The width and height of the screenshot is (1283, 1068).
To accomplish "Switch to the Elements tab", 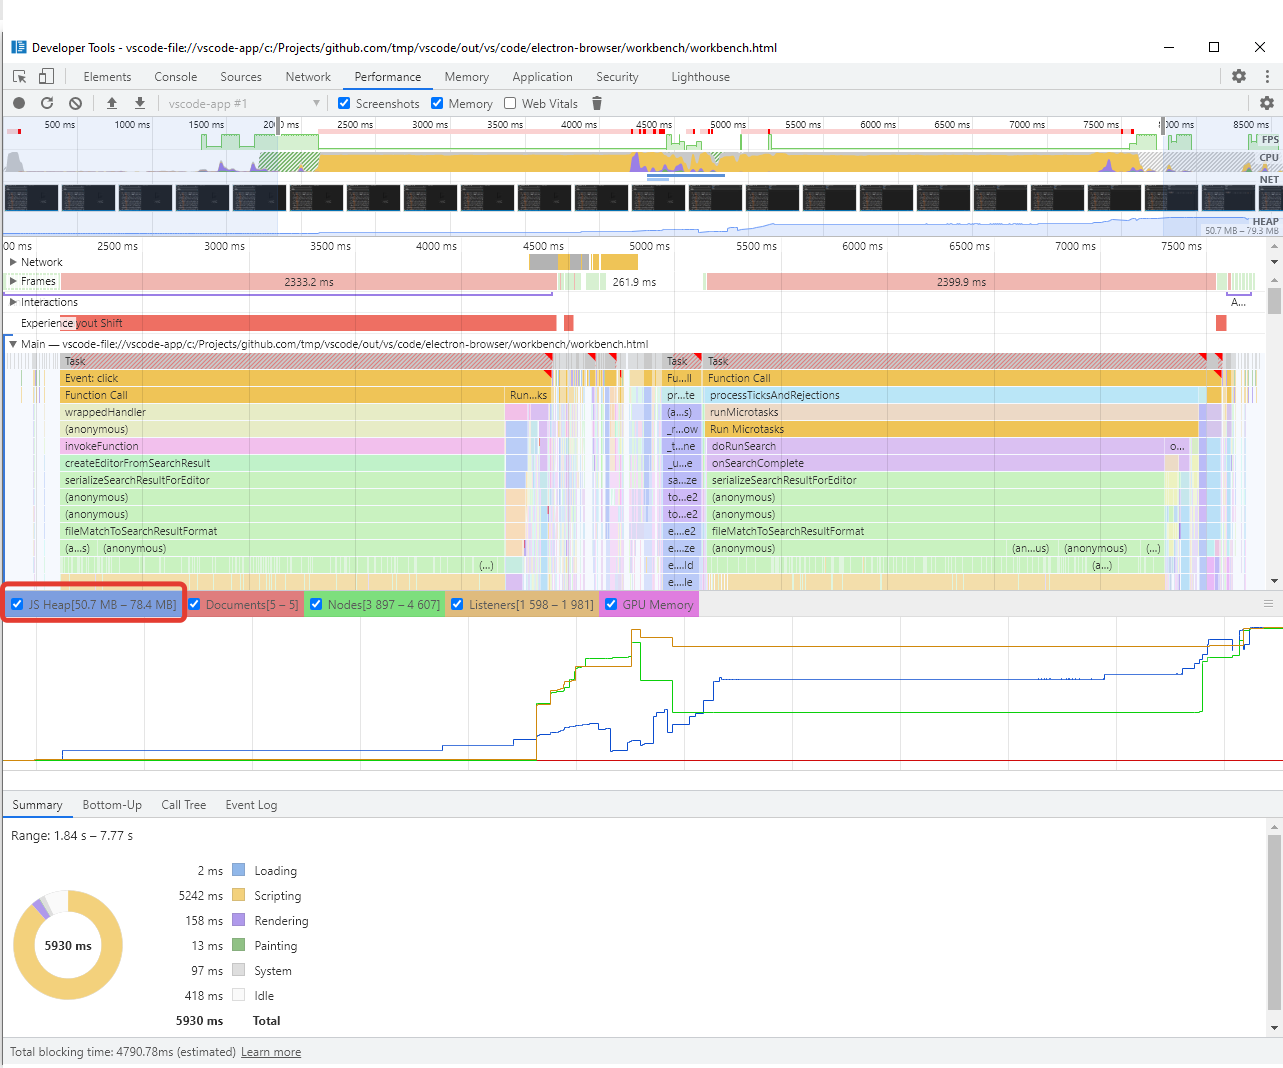I will (107, 77).
